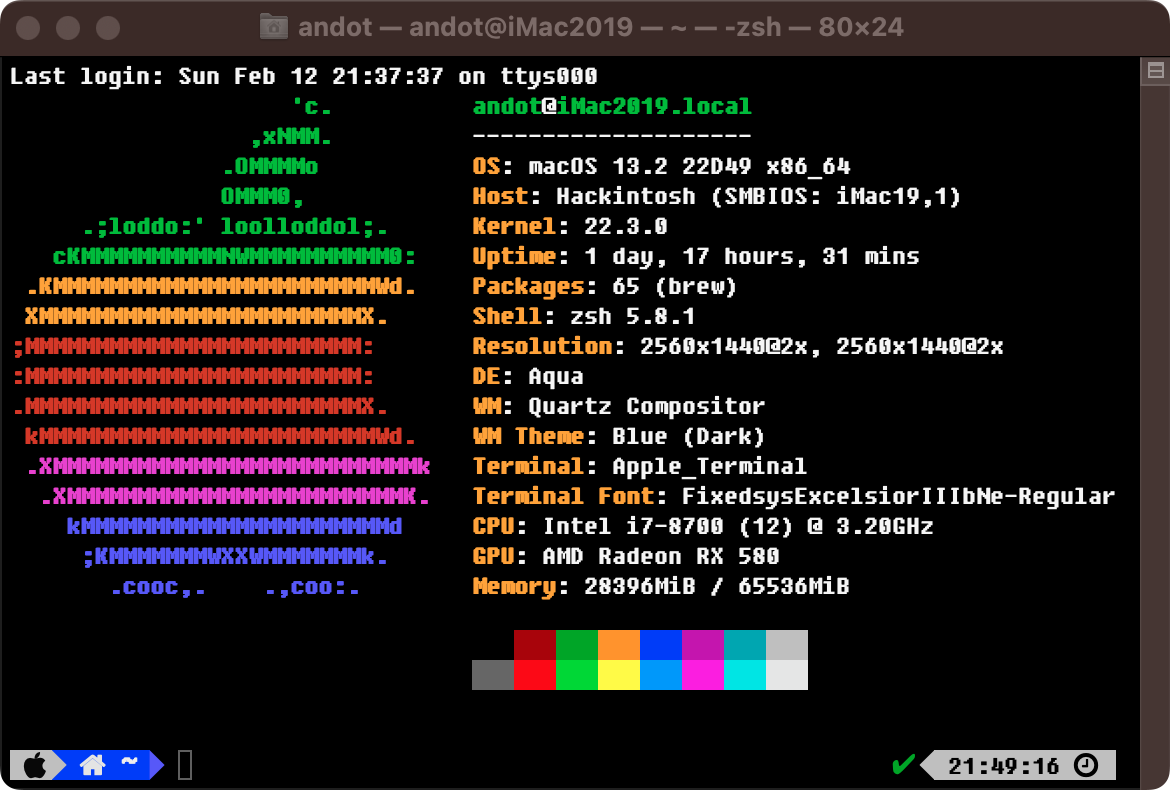Click the 'Kernel: 22.3.0' line
Image resolution: width=1170 pixels, height=790 pixels.
[x=570, y=226]
